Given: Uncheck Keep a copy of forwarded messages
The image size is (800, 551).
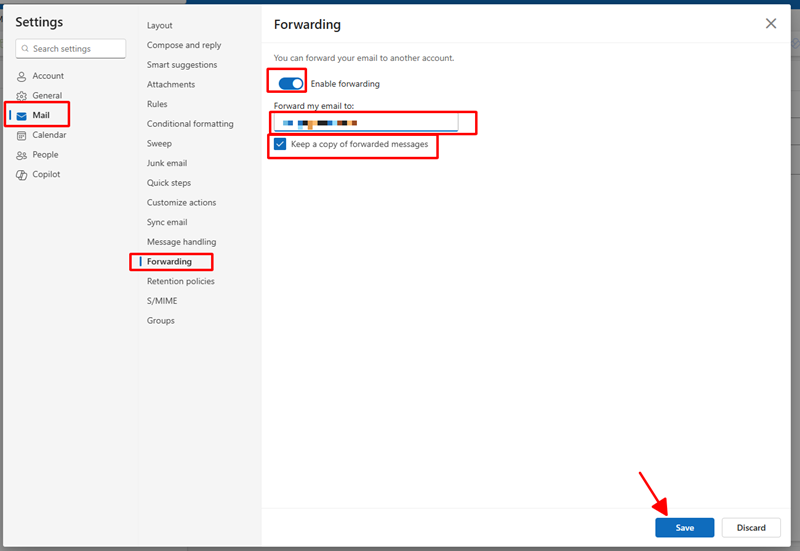Looking at the screenshot, I should click(x=280, y=144).
